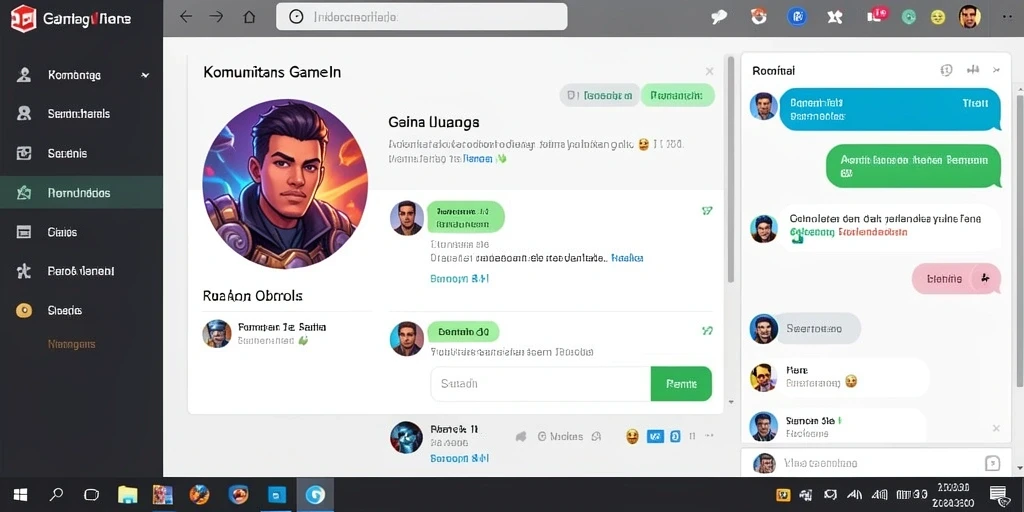Image resolution: width=1024 pixels, height=512 pixels.
Task: Open Task View on taskbar
Action: coord(91,494)
